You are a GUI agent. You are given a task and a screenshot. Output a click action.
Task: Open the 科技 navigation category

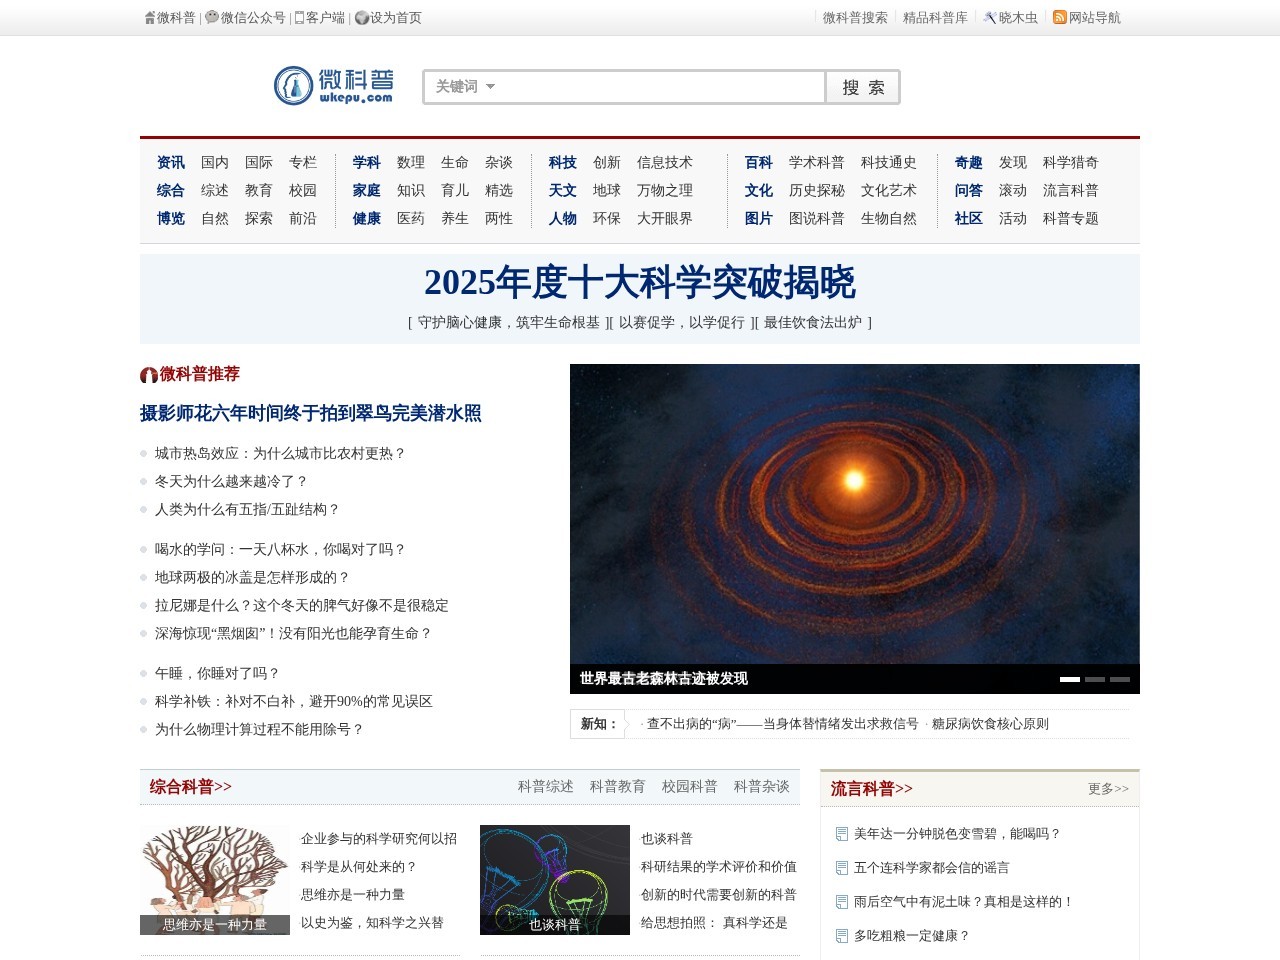[563, 162]
